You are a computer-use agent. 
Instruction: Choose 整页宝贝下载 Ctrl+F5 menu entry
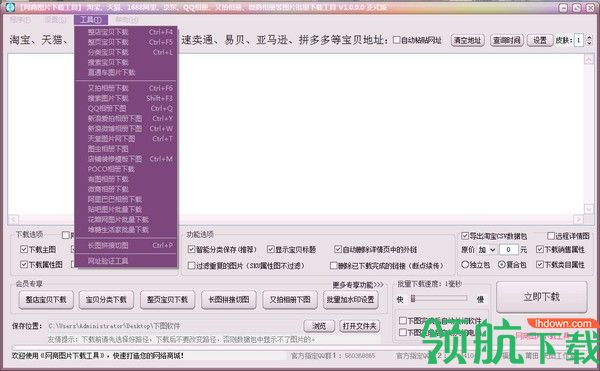126,42
